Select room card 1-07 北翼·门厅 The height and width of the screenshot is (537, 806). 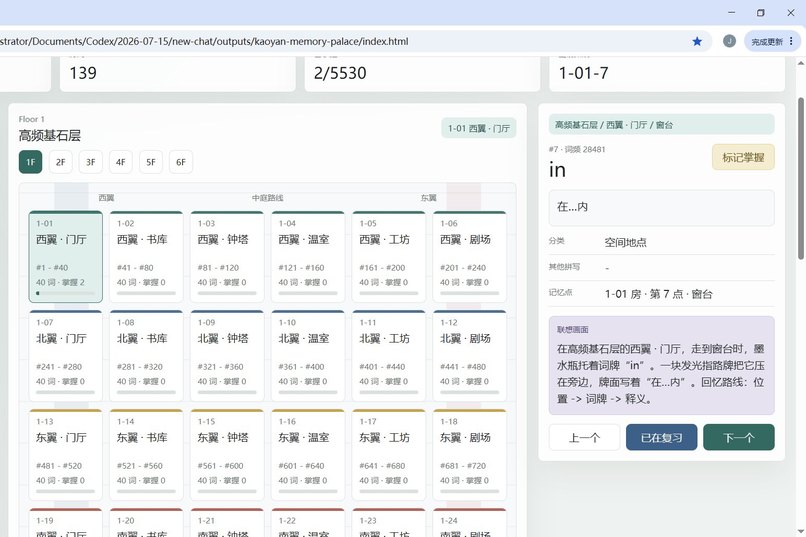(x=66, y=356)
